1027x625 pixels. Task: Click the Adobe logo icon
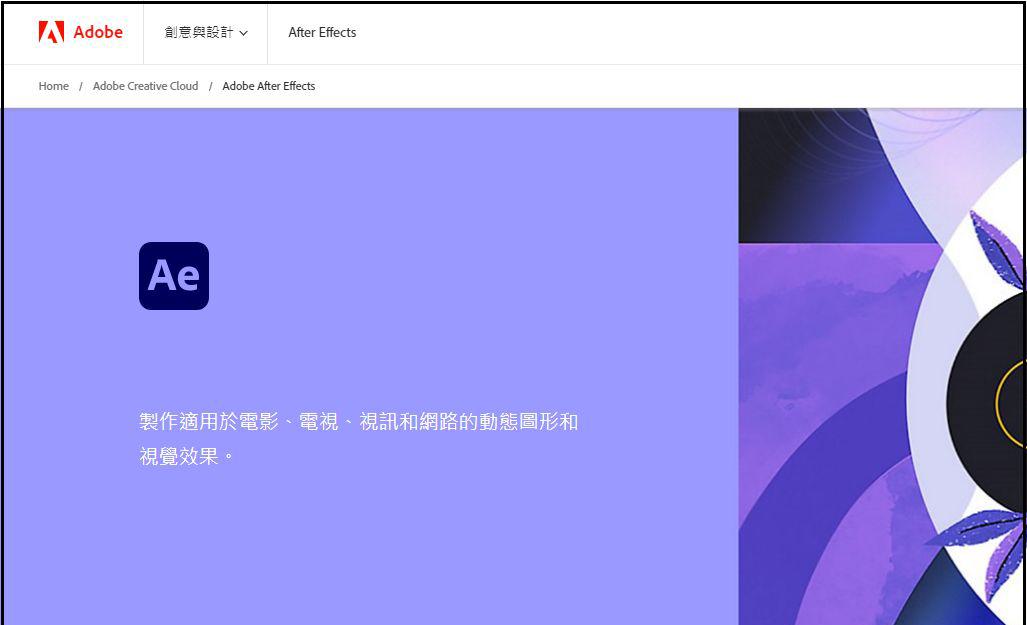(x=51, y=32)
